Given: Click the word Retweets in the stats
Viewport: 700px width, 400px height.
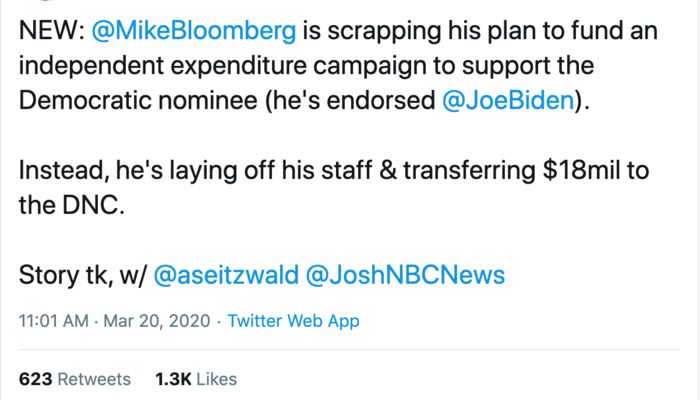Looking at the screenshot, I should (93, 379).
